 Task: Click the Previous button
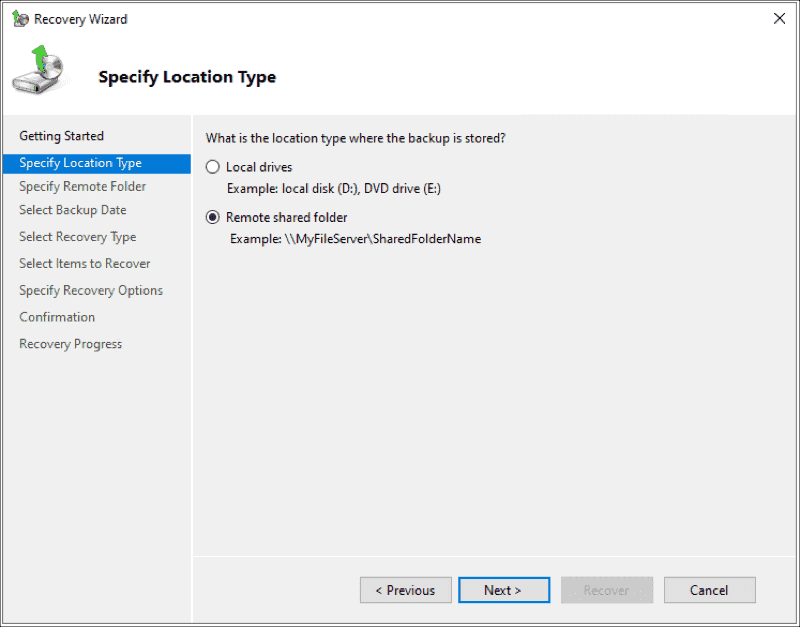405,589
